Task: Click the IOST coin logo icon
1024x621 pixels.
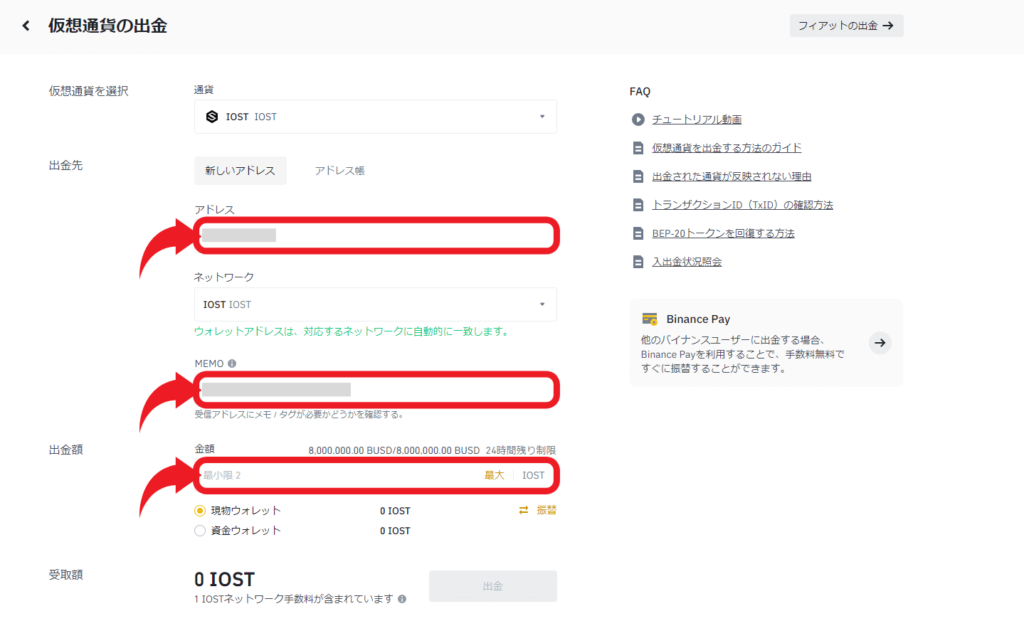Action: [212, 116]
